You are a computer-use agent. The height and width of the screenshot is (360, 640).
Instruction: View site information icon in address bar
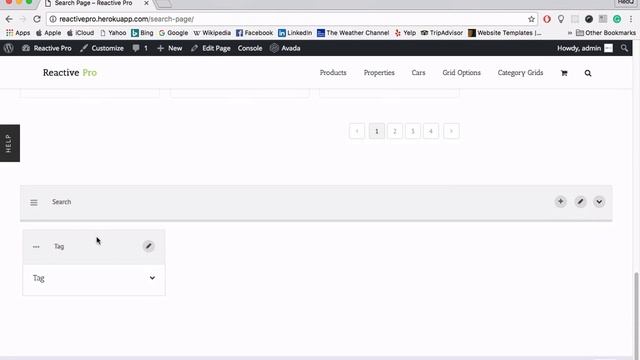(53, 19)
